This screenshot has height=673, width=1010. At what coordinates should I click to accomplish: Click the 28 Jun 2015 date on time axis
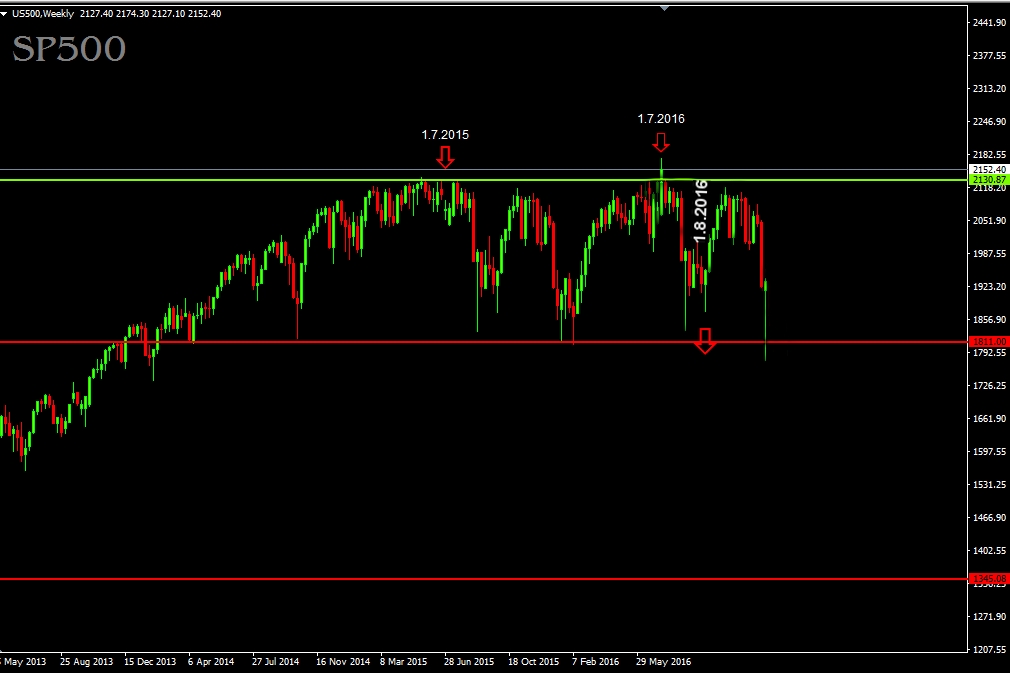coord(469,661)
